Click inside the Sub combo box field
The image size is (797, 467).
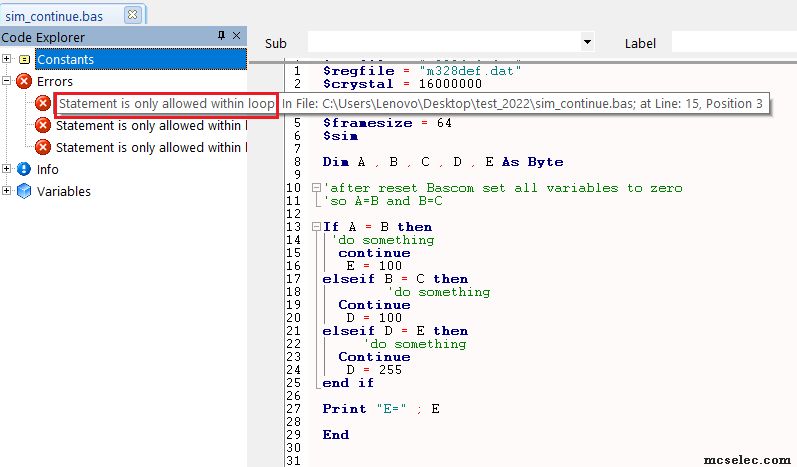(444, 42)
